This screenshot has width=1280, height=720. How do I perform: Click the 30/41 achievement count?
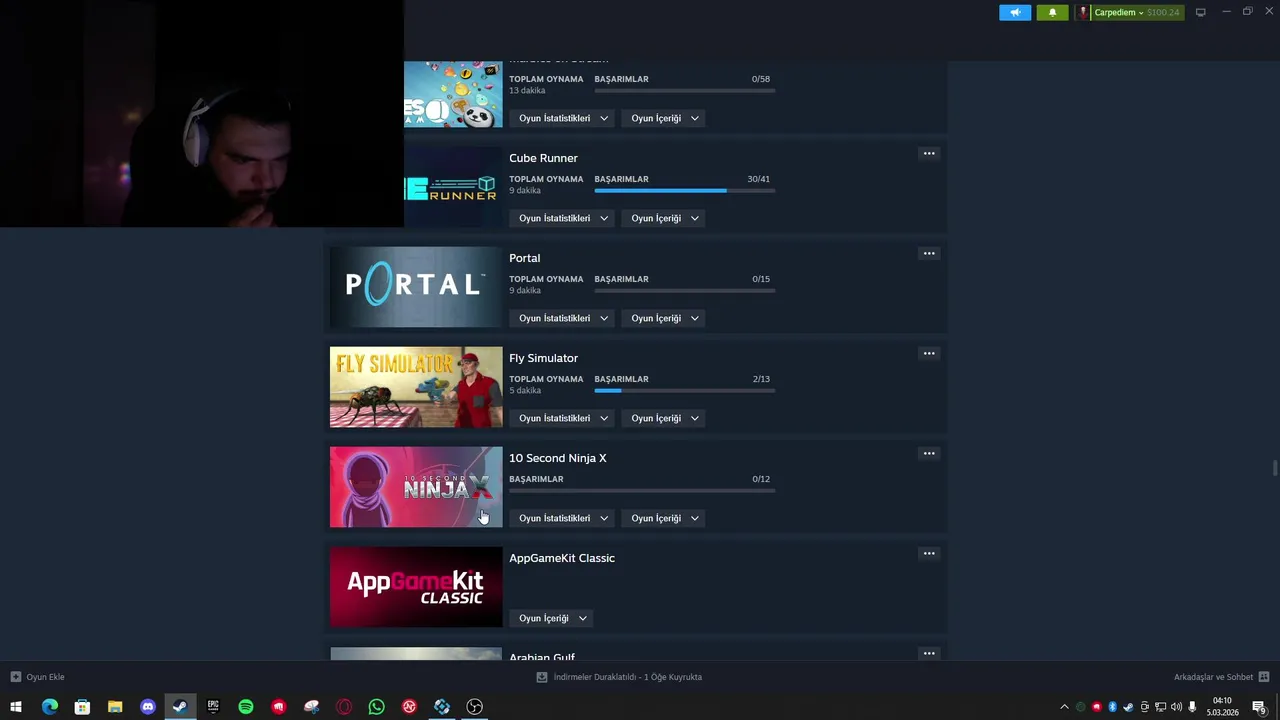click(758, 179)
